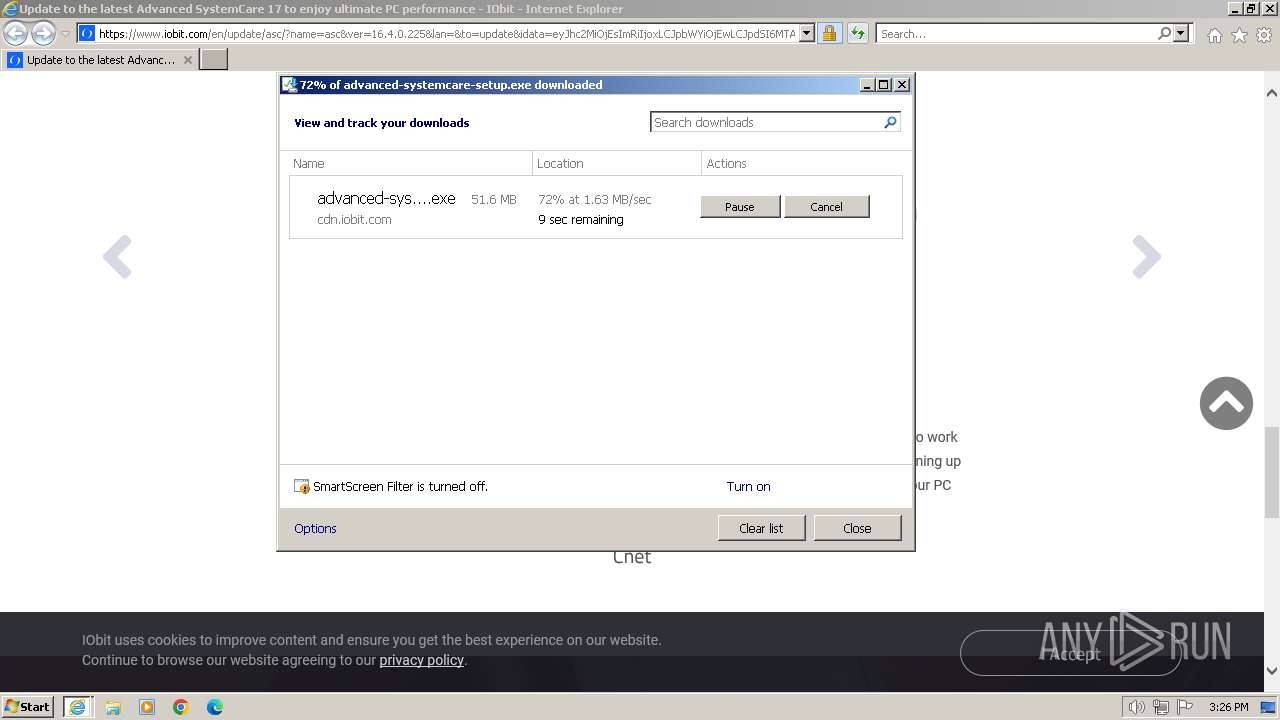This screenshot has width=1280, height=720.
Task: Click the previous slide left arrow
Action: [x=117, y=257]
